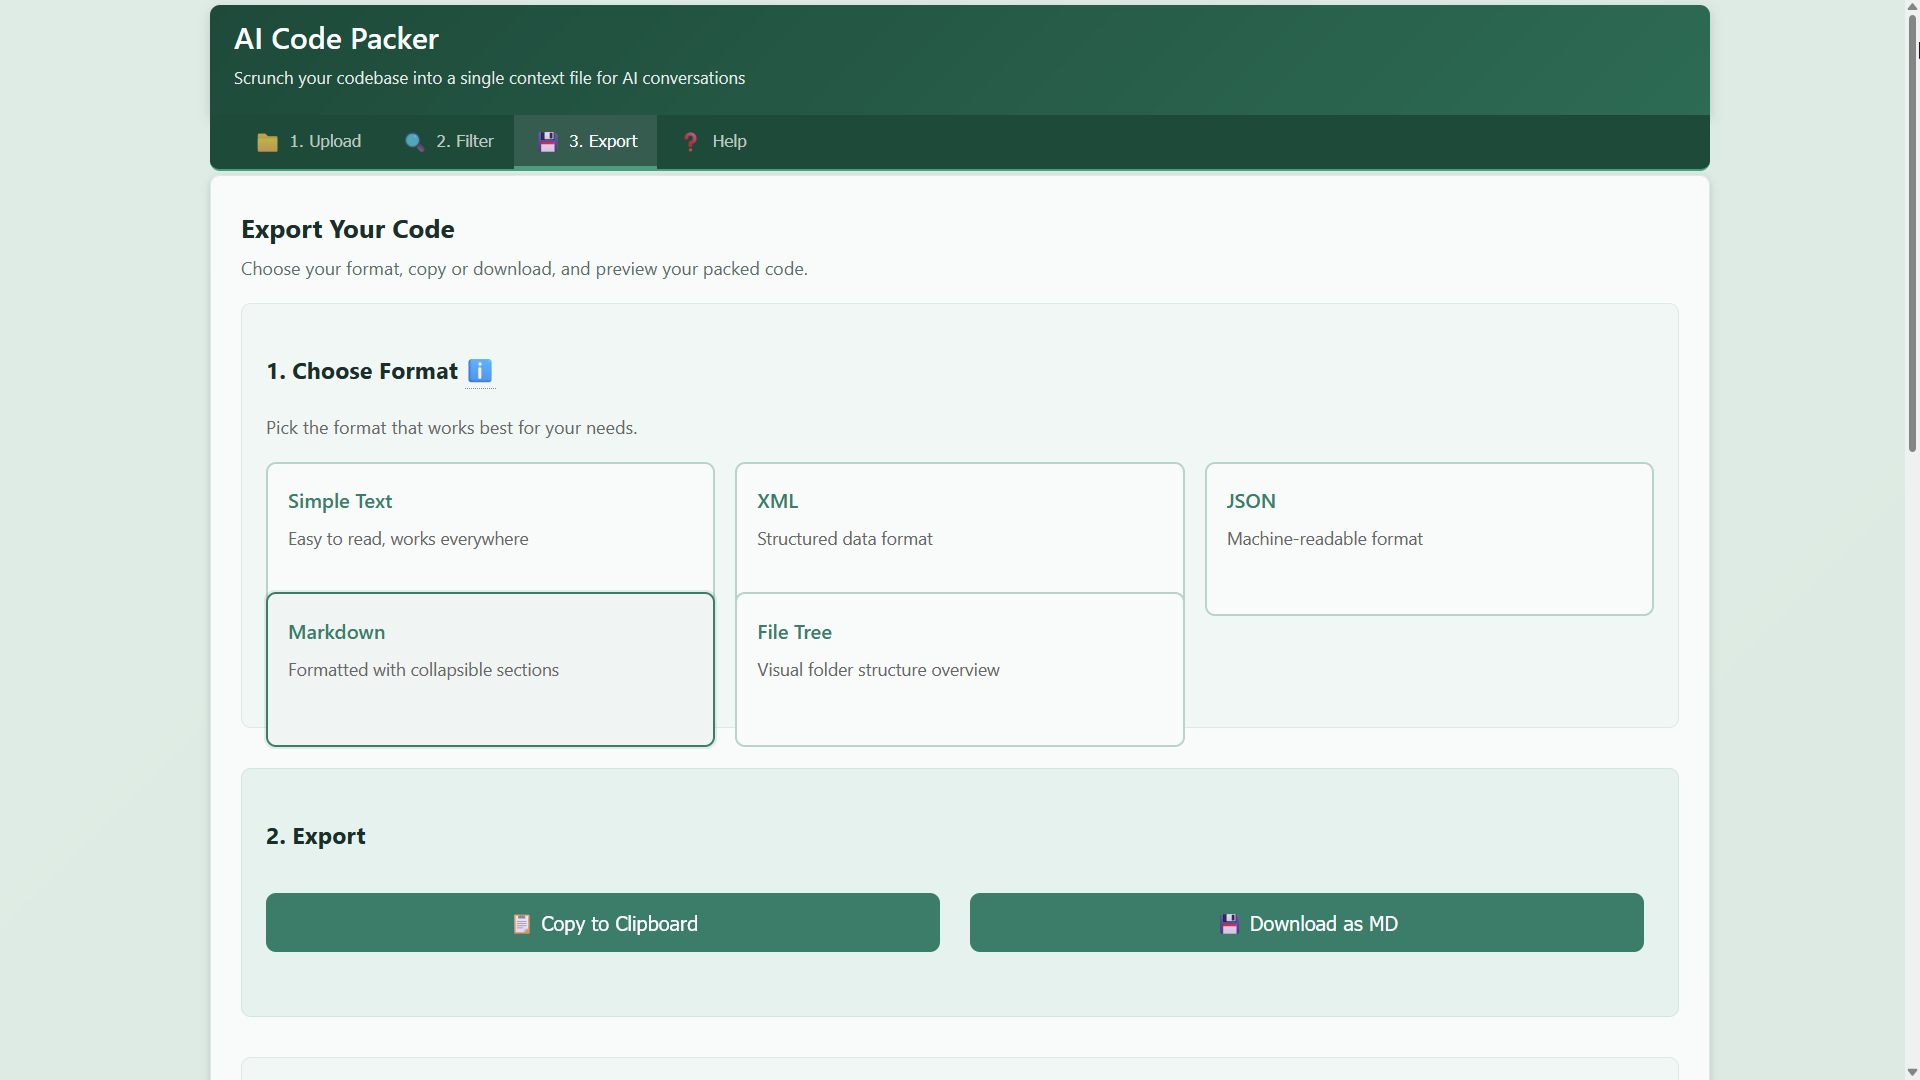Select the File Tree format card
This screenshot has width=1920, height=1080.
click(959, 669)
